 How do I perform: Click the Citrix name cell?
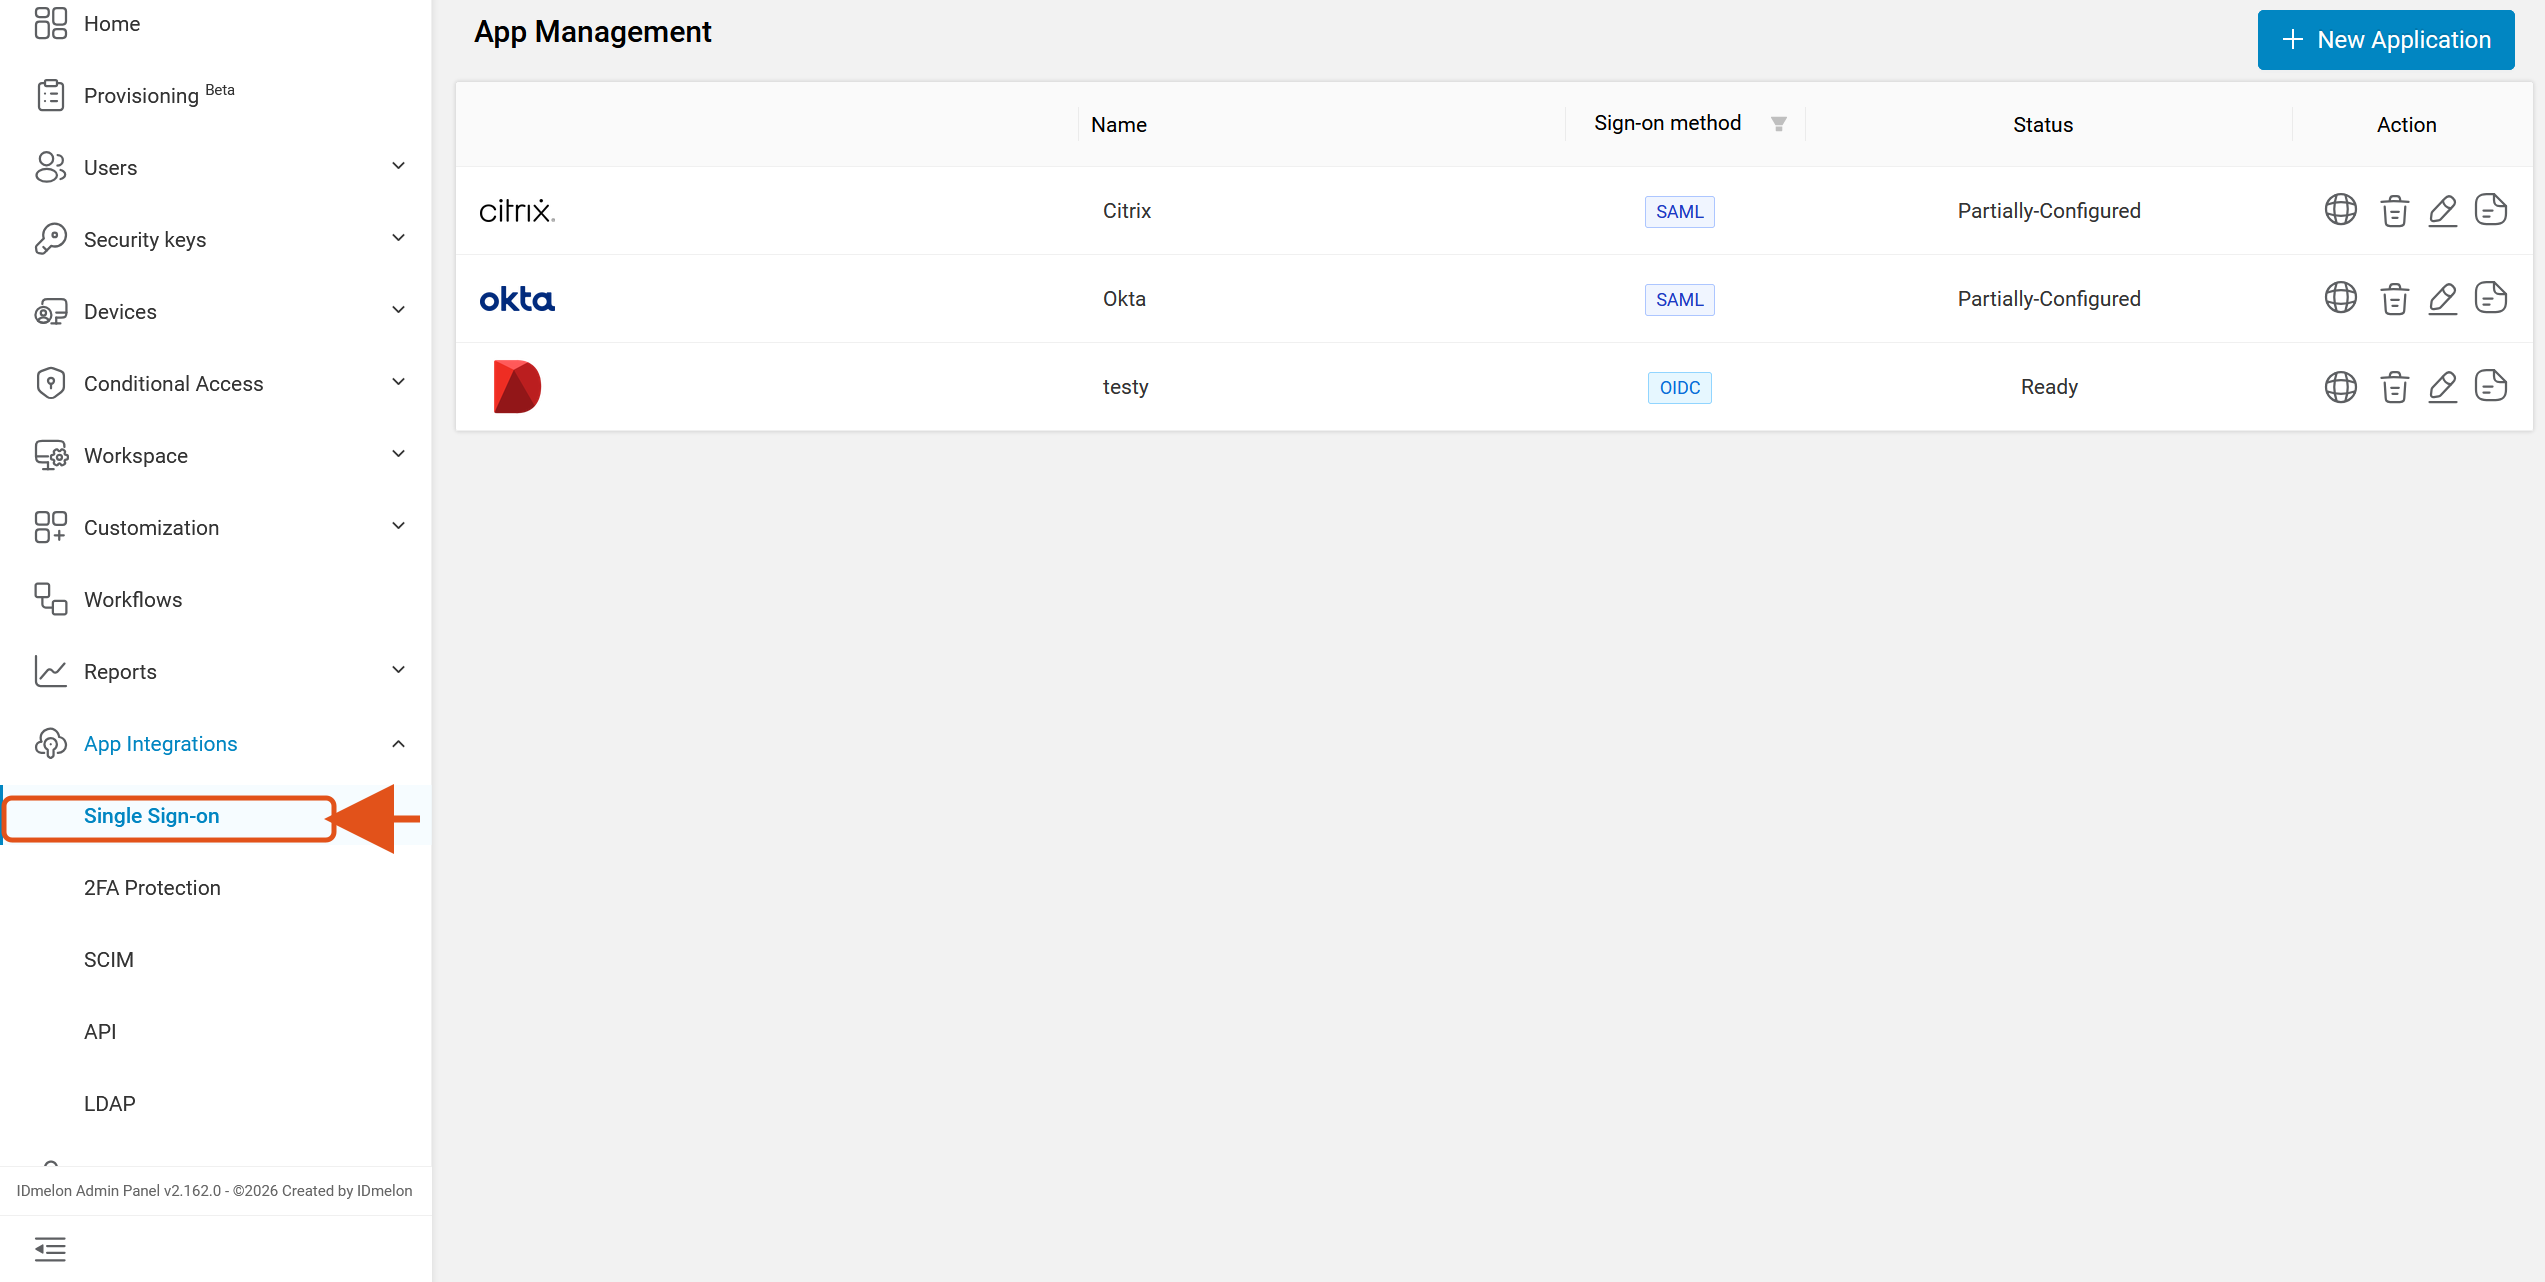click(x=1126, y=211)
